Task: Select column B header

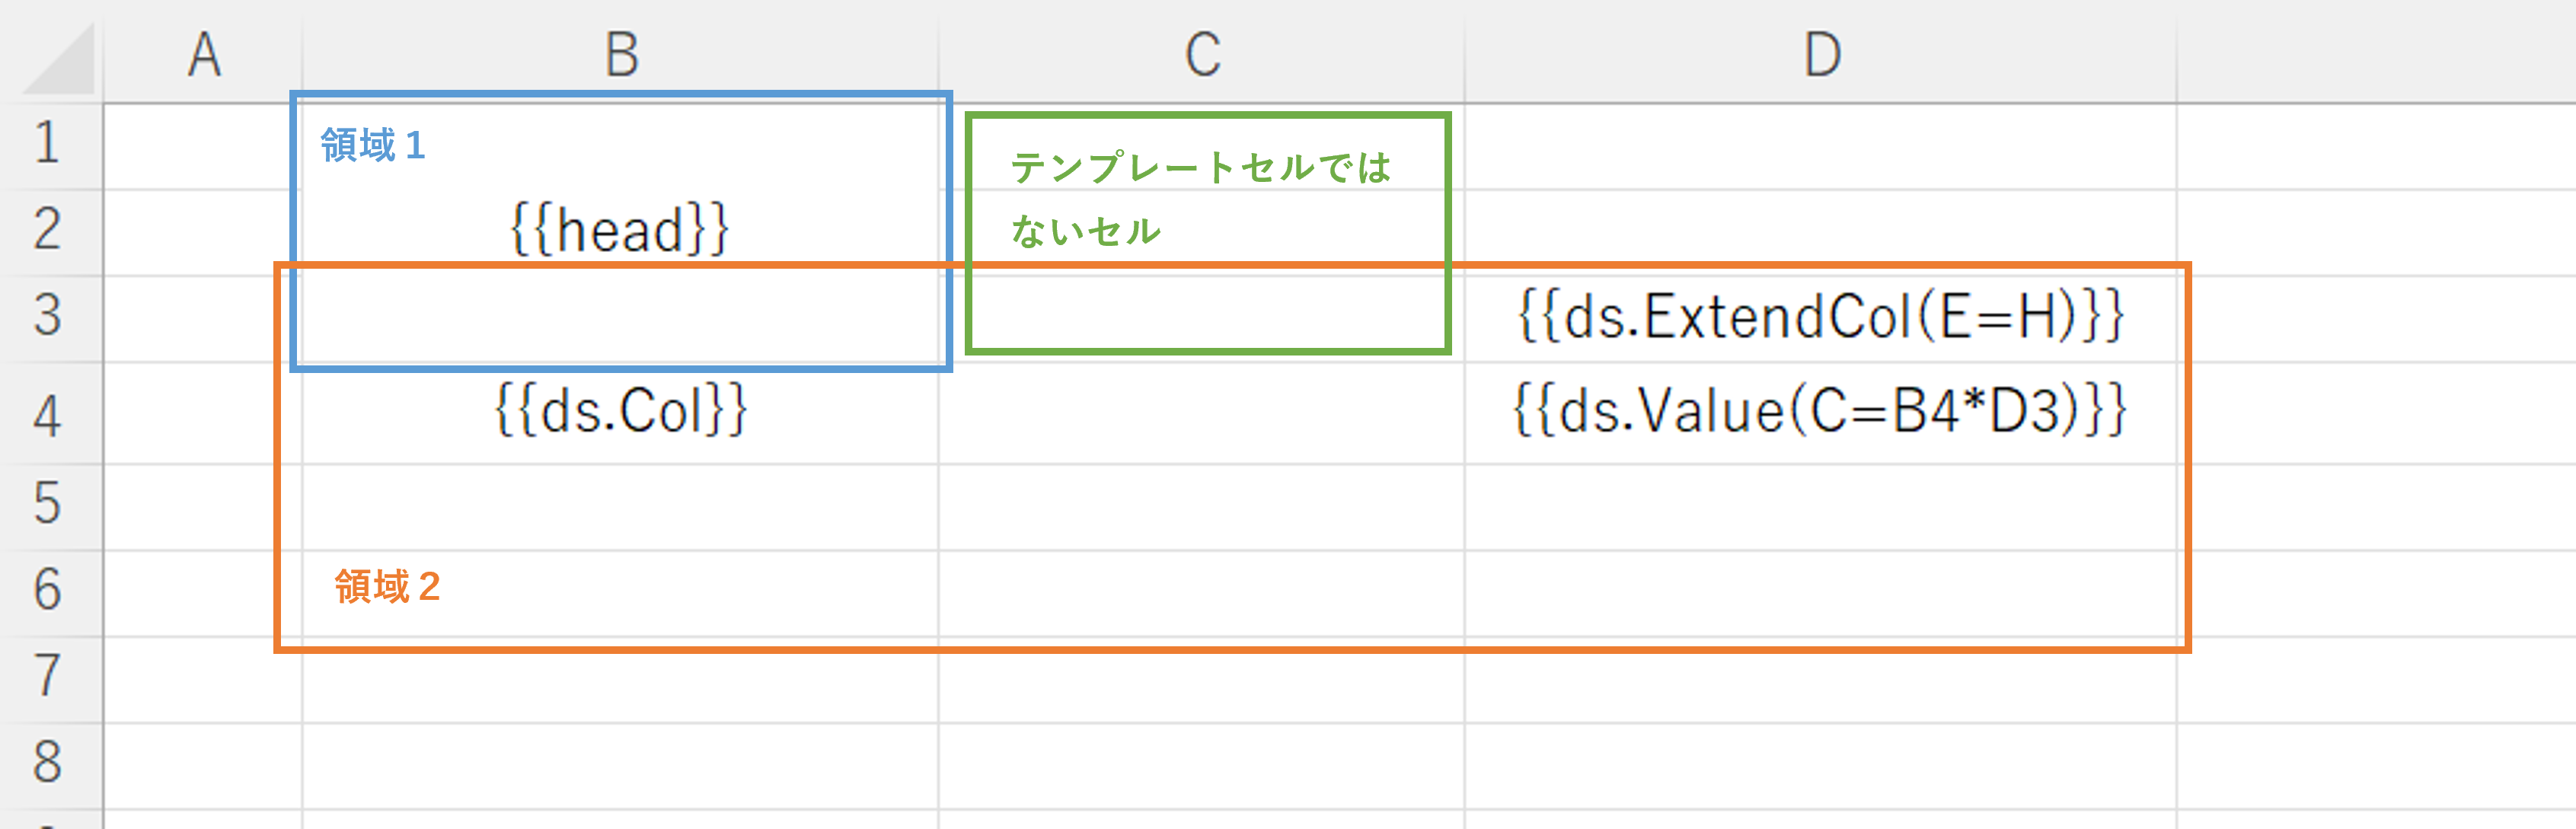Action: coord(620,53)
